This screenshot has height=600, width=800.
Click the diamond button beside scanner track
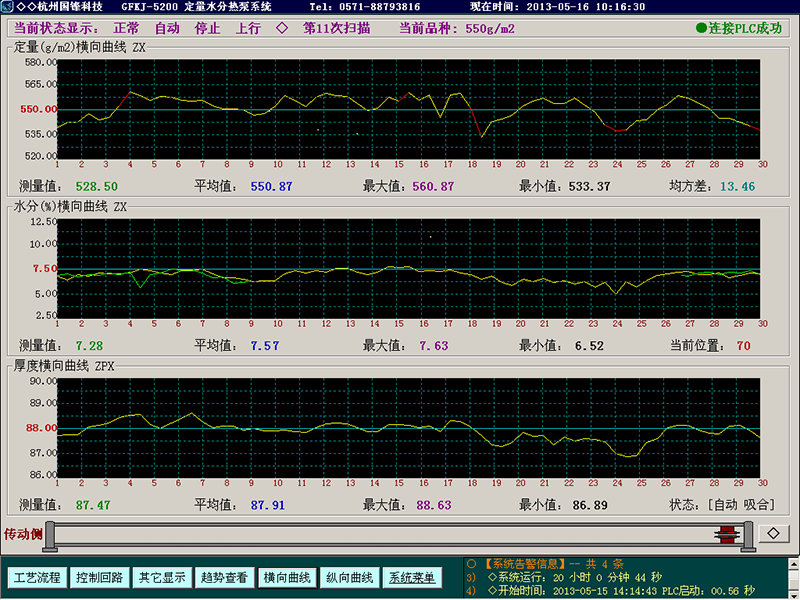[x=773, y=533]
